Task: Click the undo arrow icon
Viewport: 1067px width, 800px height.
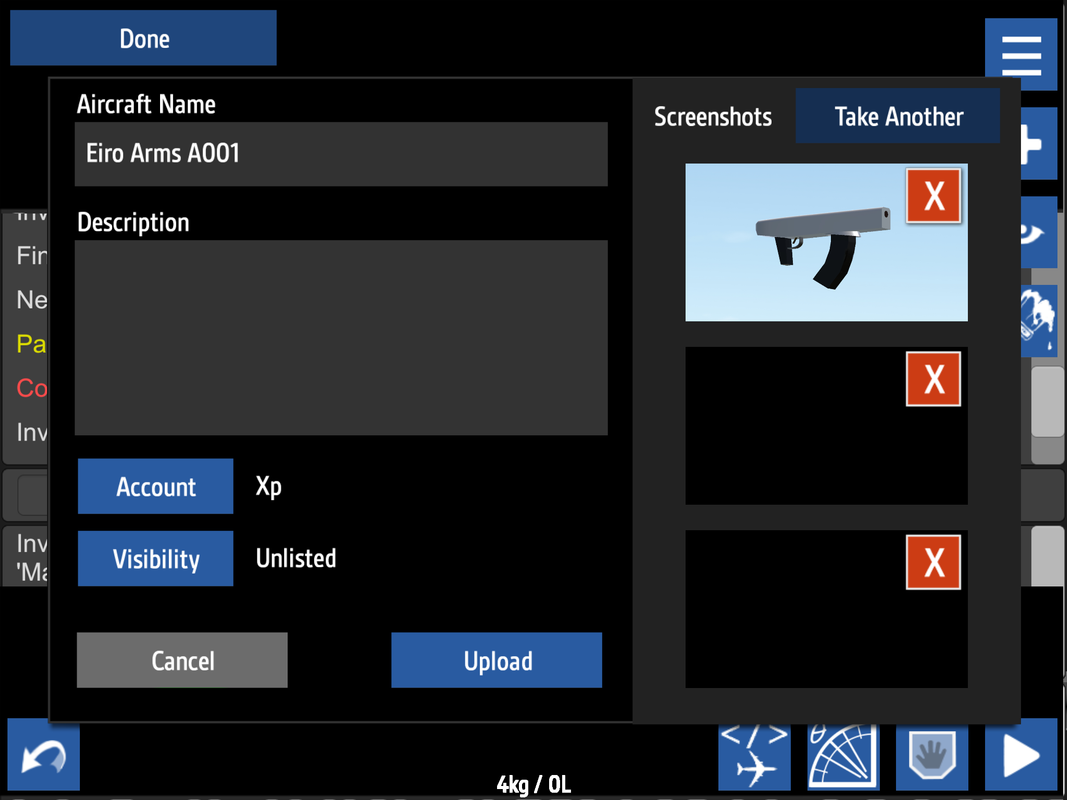Action: click(44, 755)
